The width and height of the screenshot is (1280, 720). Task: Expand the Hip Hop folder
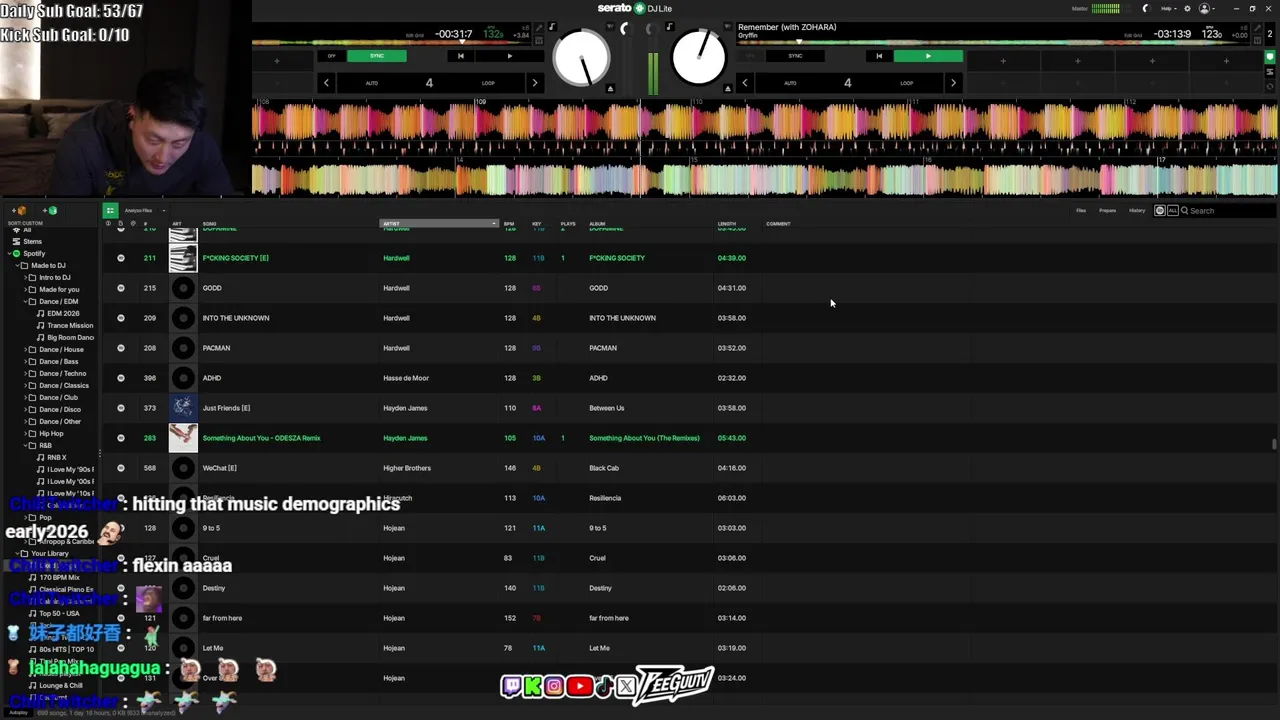click(26, 433)
